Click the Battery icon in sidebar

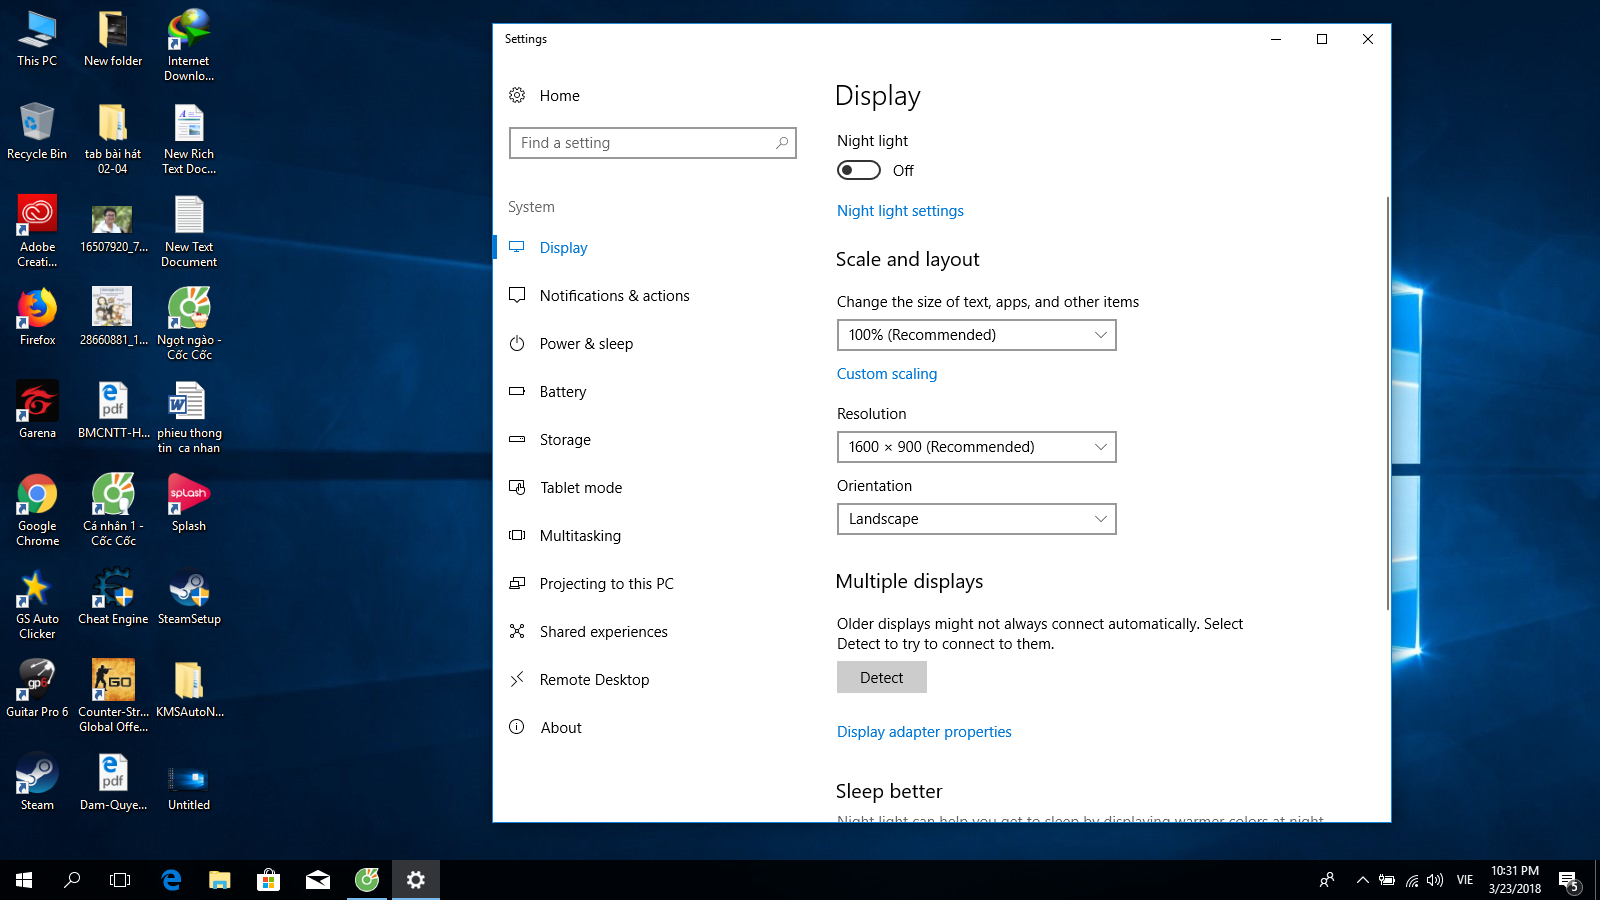(517, 391)
